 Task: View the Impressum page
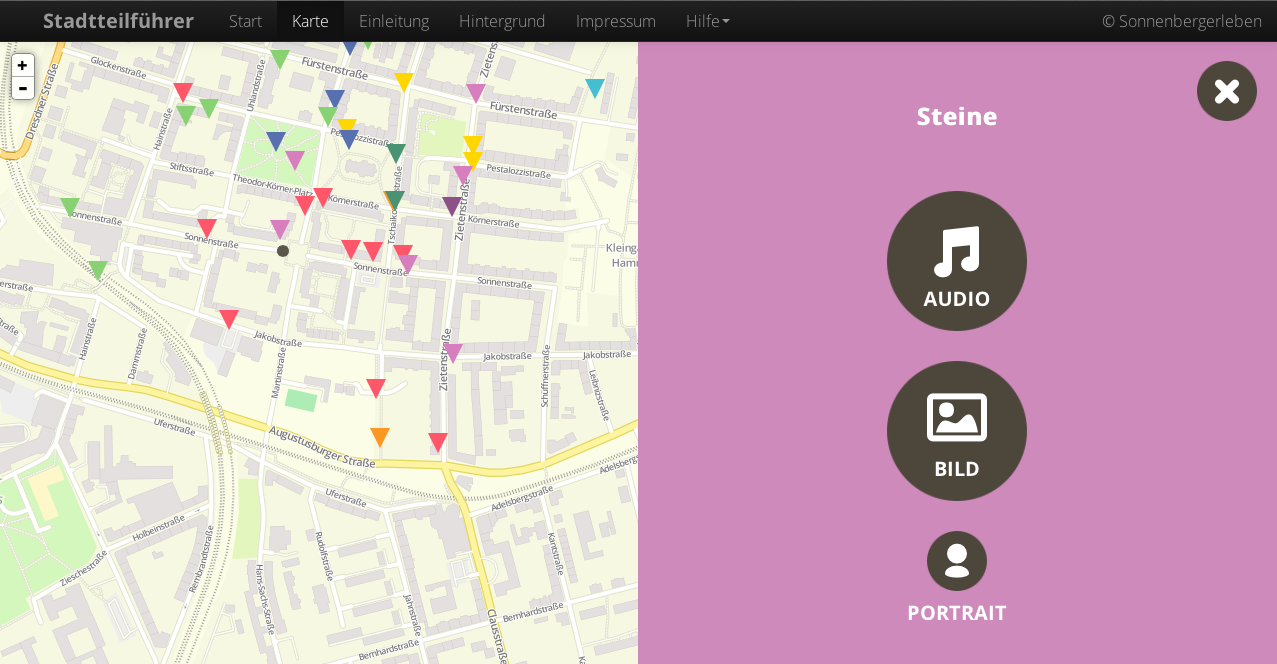click(615, 21)
